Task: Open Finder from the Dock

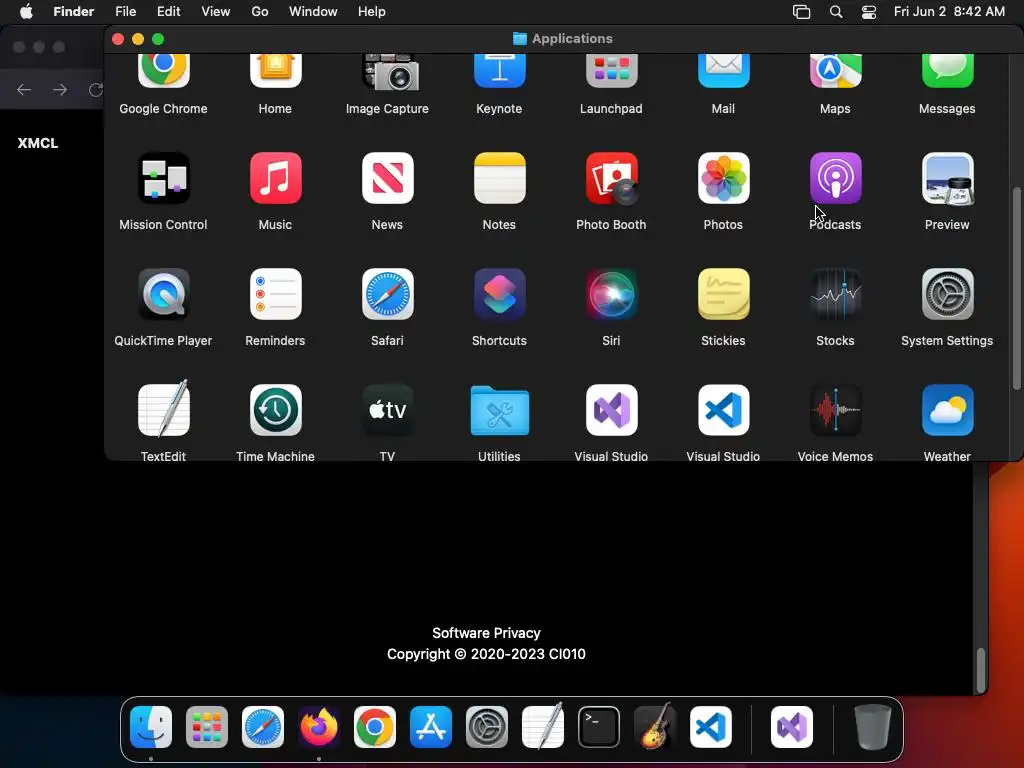Action: [x=151, y=727]
